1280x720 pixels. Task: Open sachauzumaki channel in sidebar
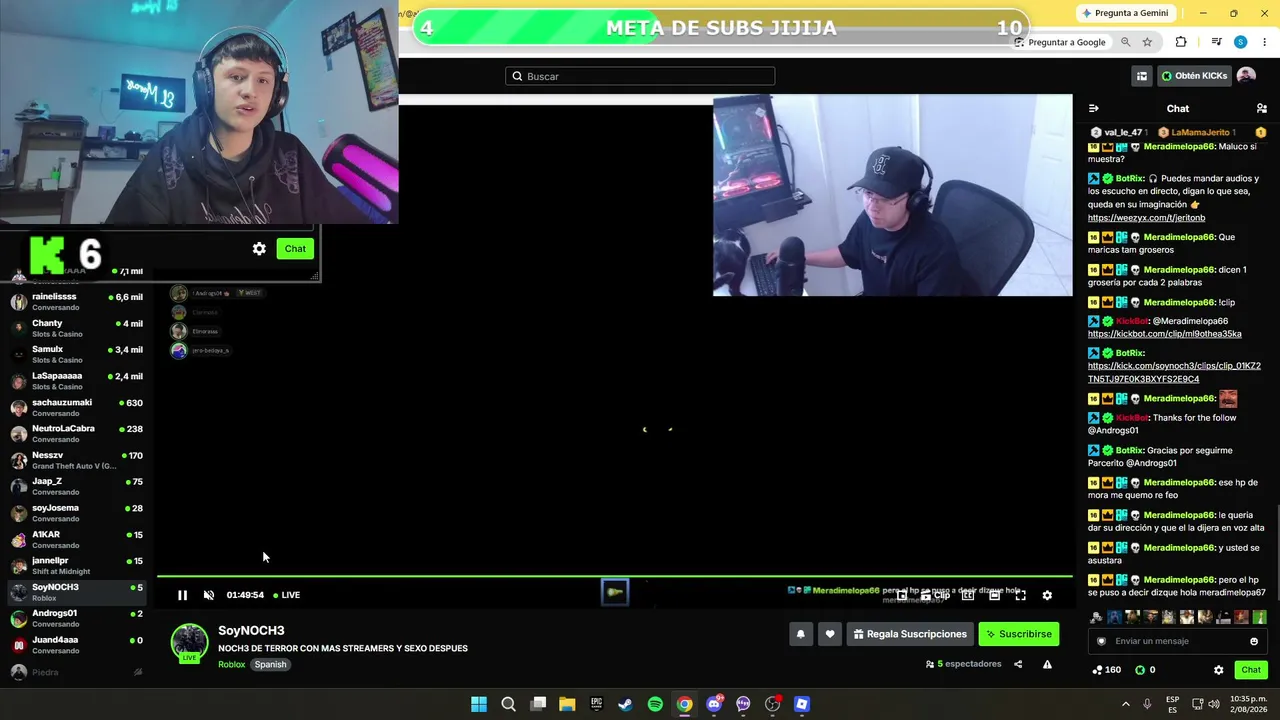point(76,407)
